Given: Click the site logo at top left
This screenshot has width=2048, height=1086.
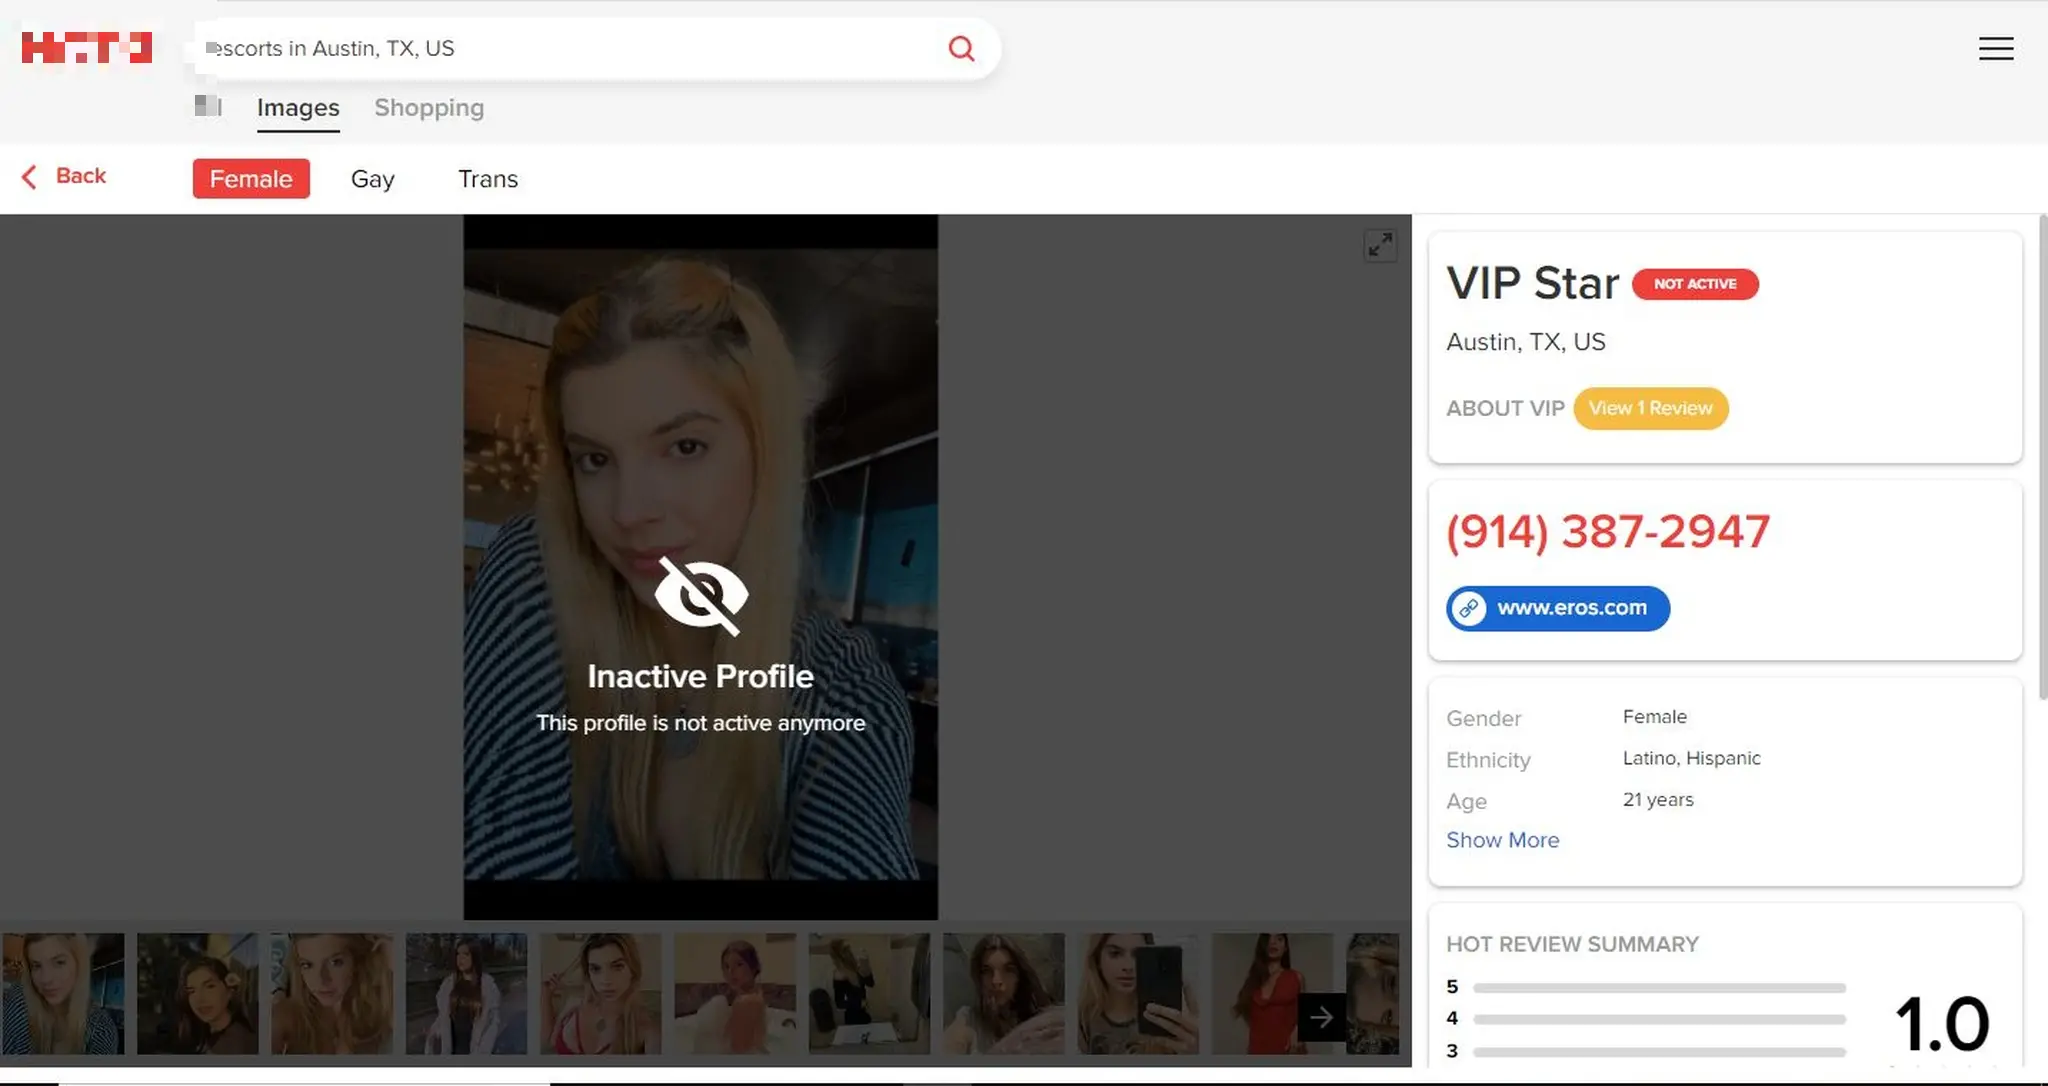Looking at the screenshot, I should tap(87, 47).
